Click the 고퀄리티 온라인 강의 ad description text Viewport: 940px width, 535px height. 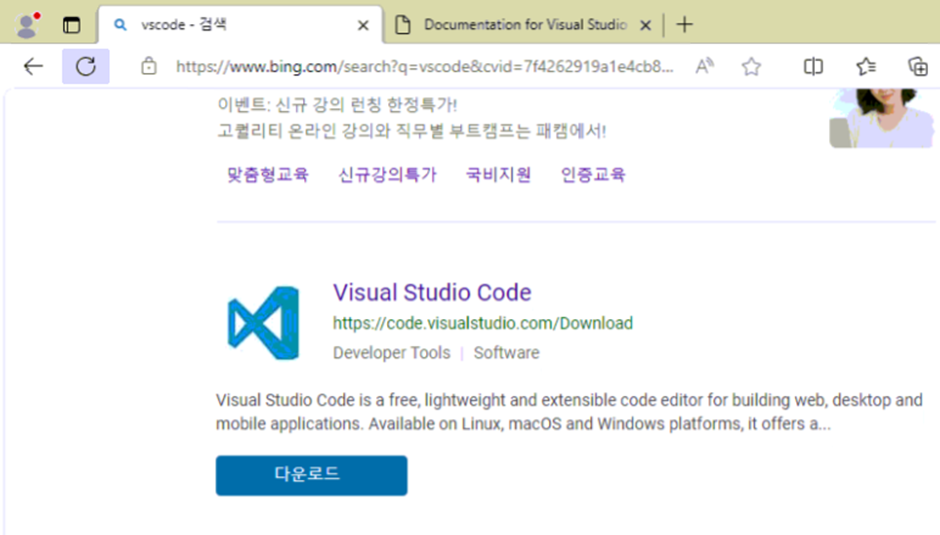click(x=411, y=131)
